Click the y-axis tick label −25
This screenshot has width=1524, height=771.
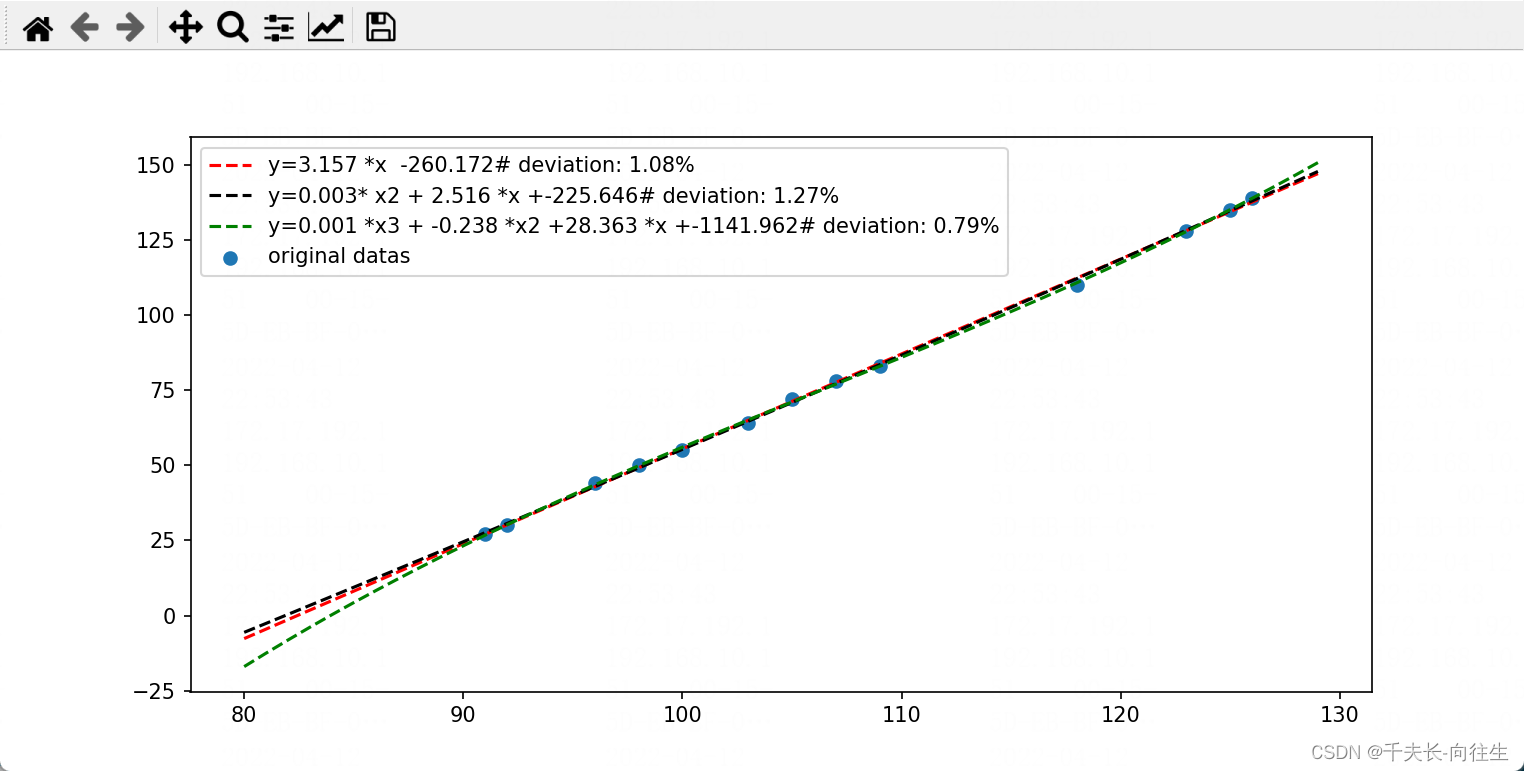pyautogui.click(x=154, y=691)
